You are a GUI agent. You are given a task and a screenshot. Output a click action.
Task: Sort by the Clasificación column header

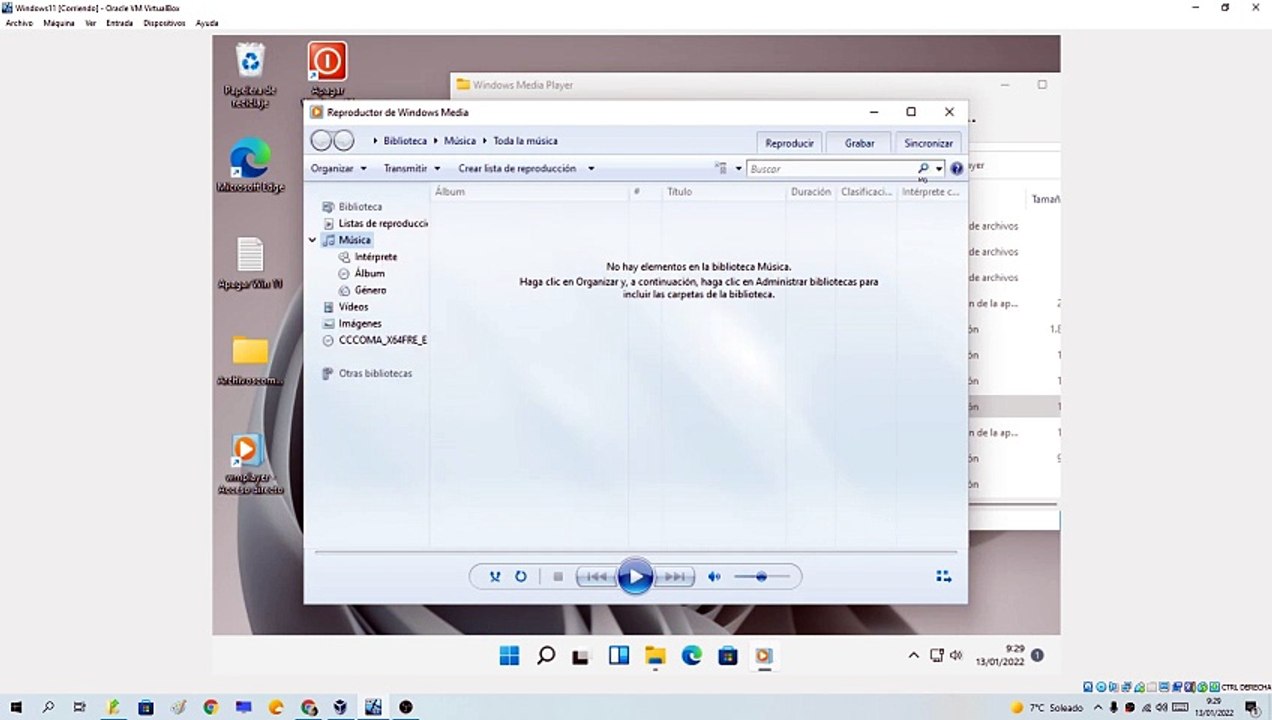point(866,192)
